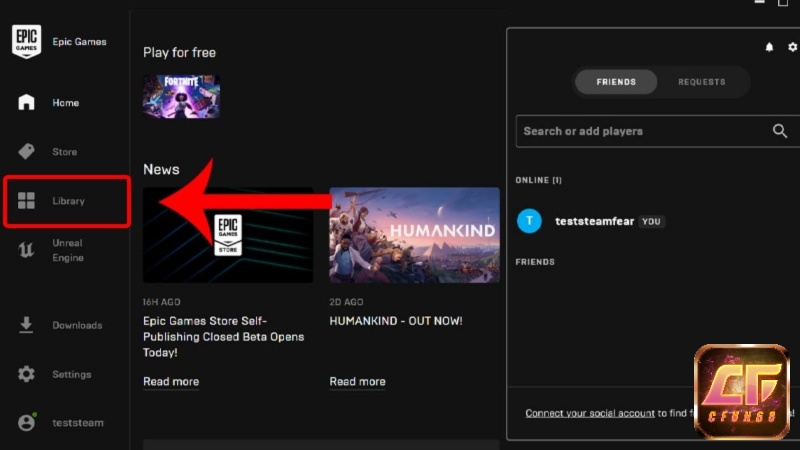Click the FRIENDS section header in list
The height and width of the screenshot is (450, 800).
coord(535,262)
